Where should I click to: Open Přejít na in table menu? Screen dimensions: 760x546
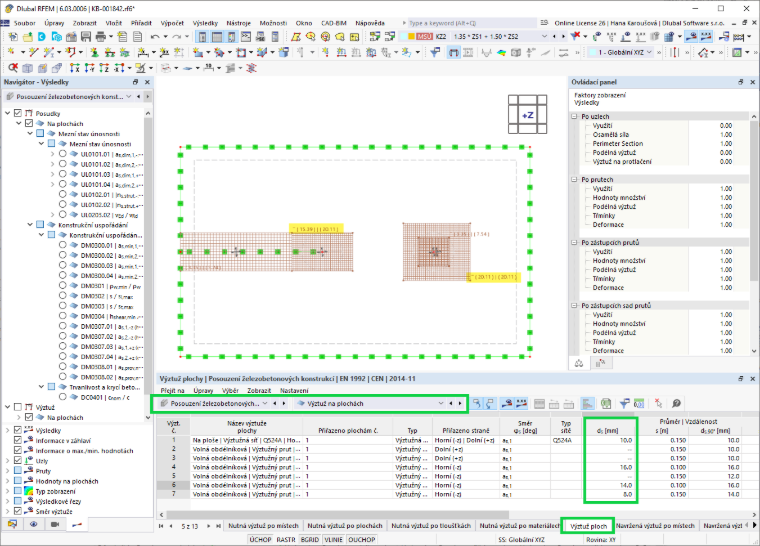click(173, 390)
